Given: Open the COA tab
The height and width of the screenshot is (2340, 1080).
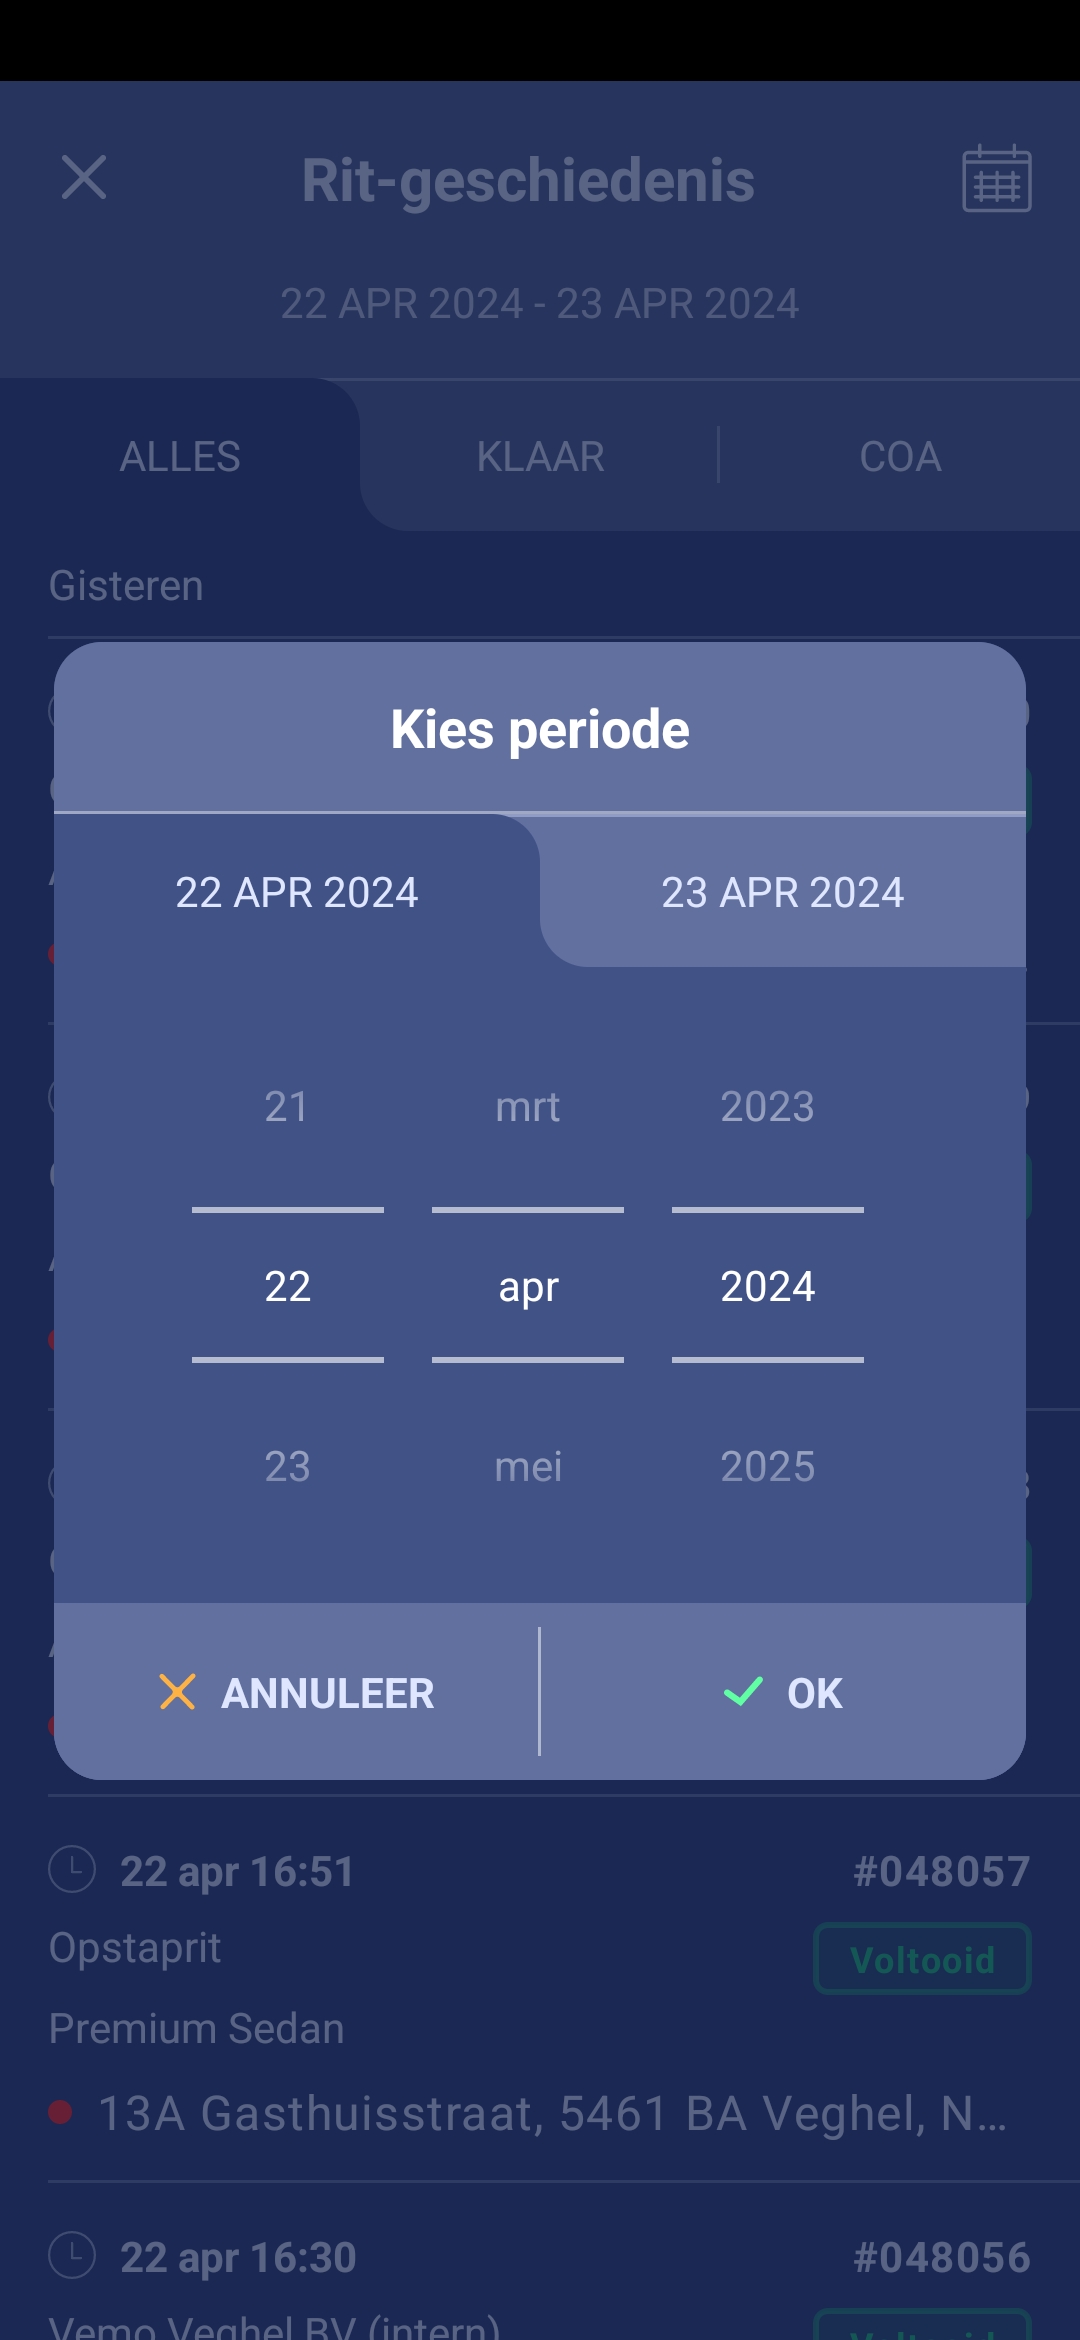Looking at the screenshot, I should tap(900, 457).
